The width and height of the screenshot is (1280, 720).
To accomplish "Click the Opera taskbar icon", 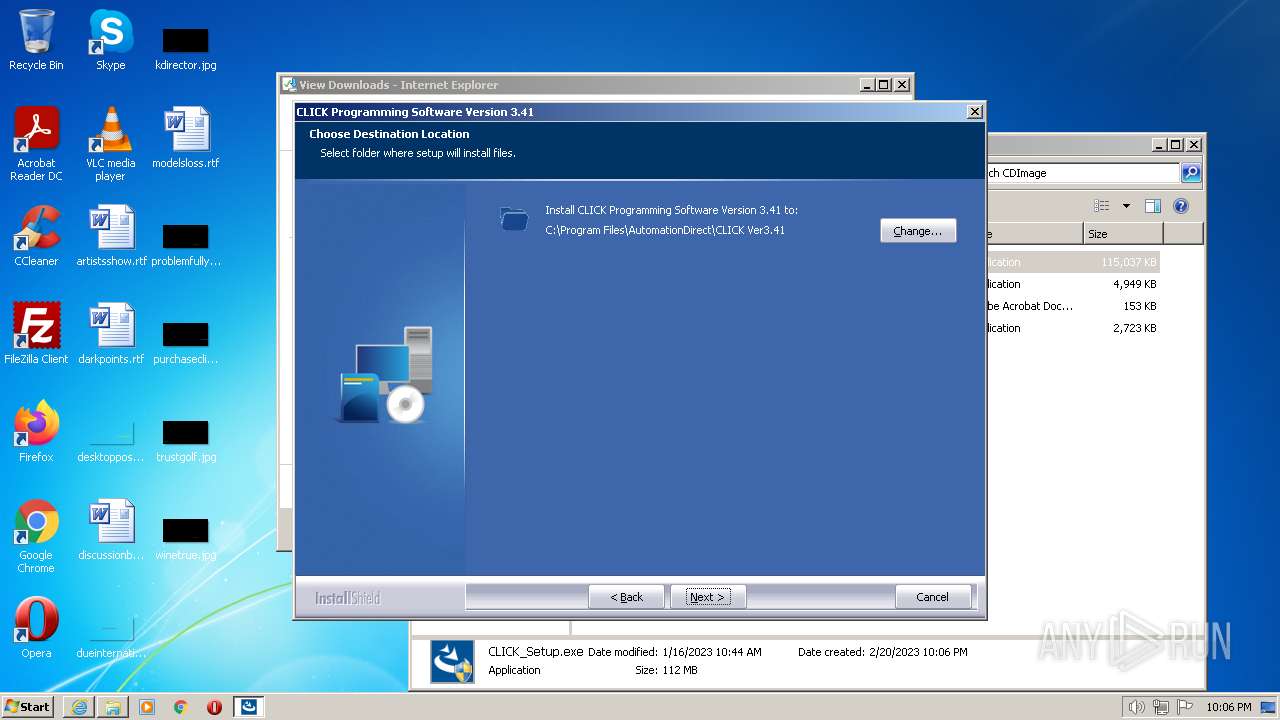I will tap(214, 707).
